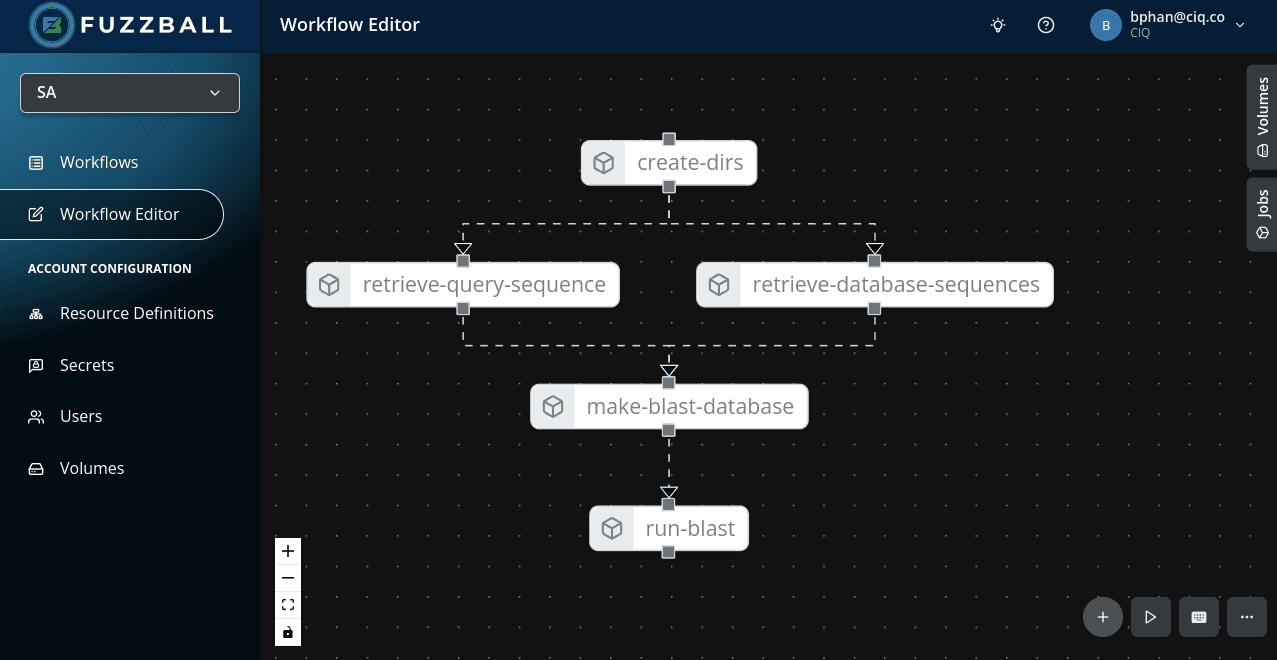
Task: Navigate to Secrets in sidebar
Action: coord(87,365)
